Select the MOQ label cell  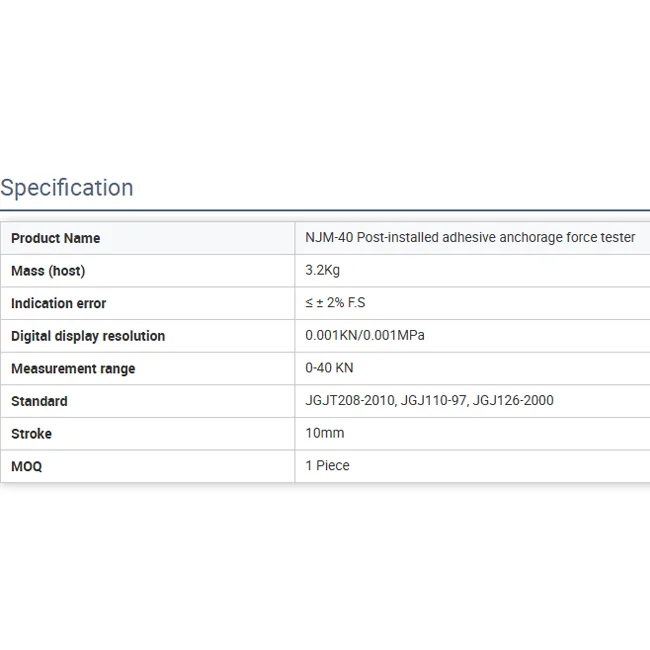[27, 466]
